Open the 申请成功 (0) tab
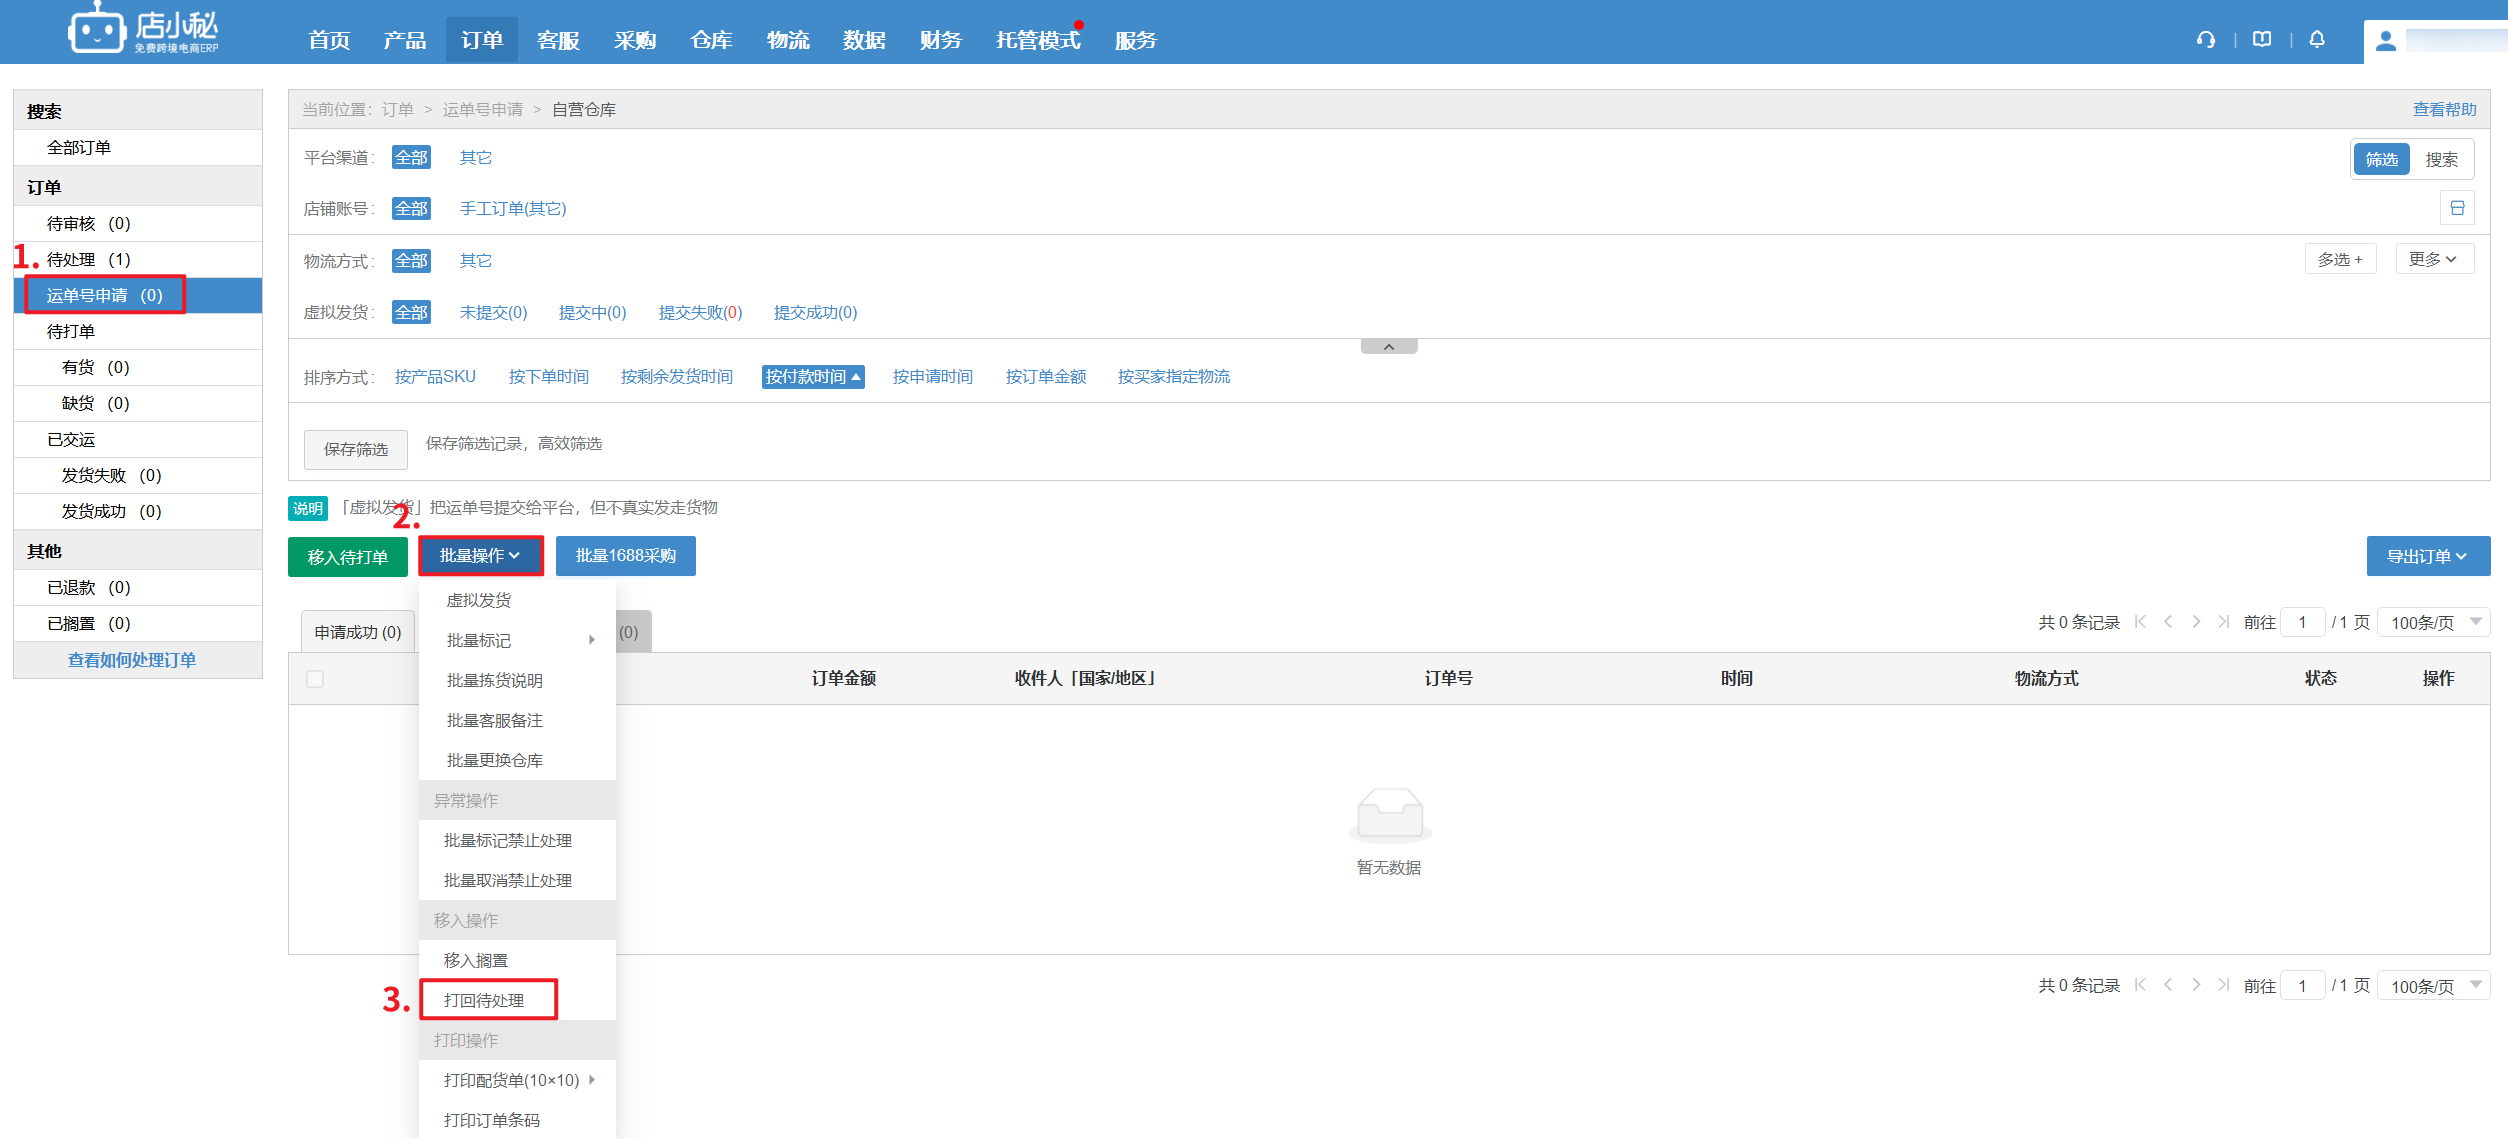The width and height of the screenshot is (2508, 1139). (358, 632)
